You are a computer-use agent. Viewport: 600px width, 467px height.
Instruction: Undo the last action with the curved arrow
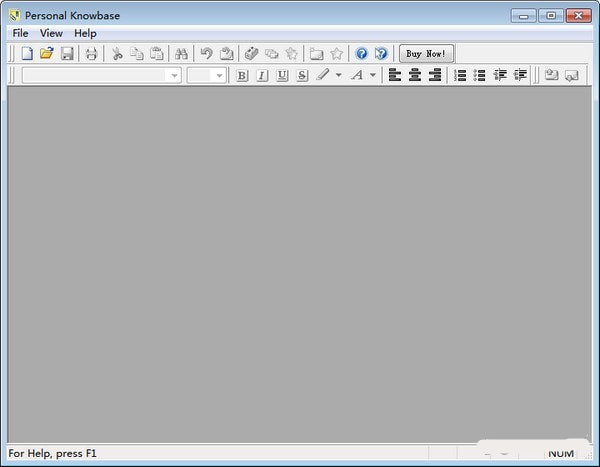pyautogui.click(x=206, y=54)
